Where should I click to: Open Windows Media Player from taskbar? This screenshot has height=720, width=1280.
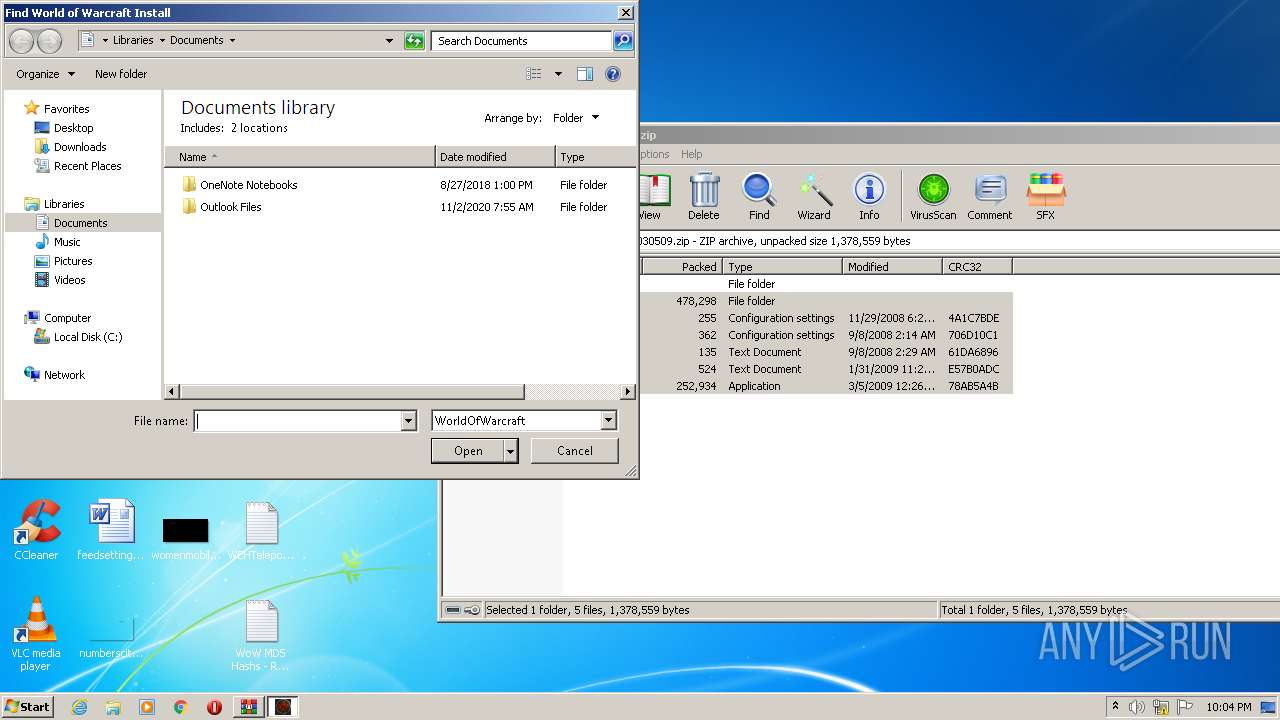click(147, 707)
